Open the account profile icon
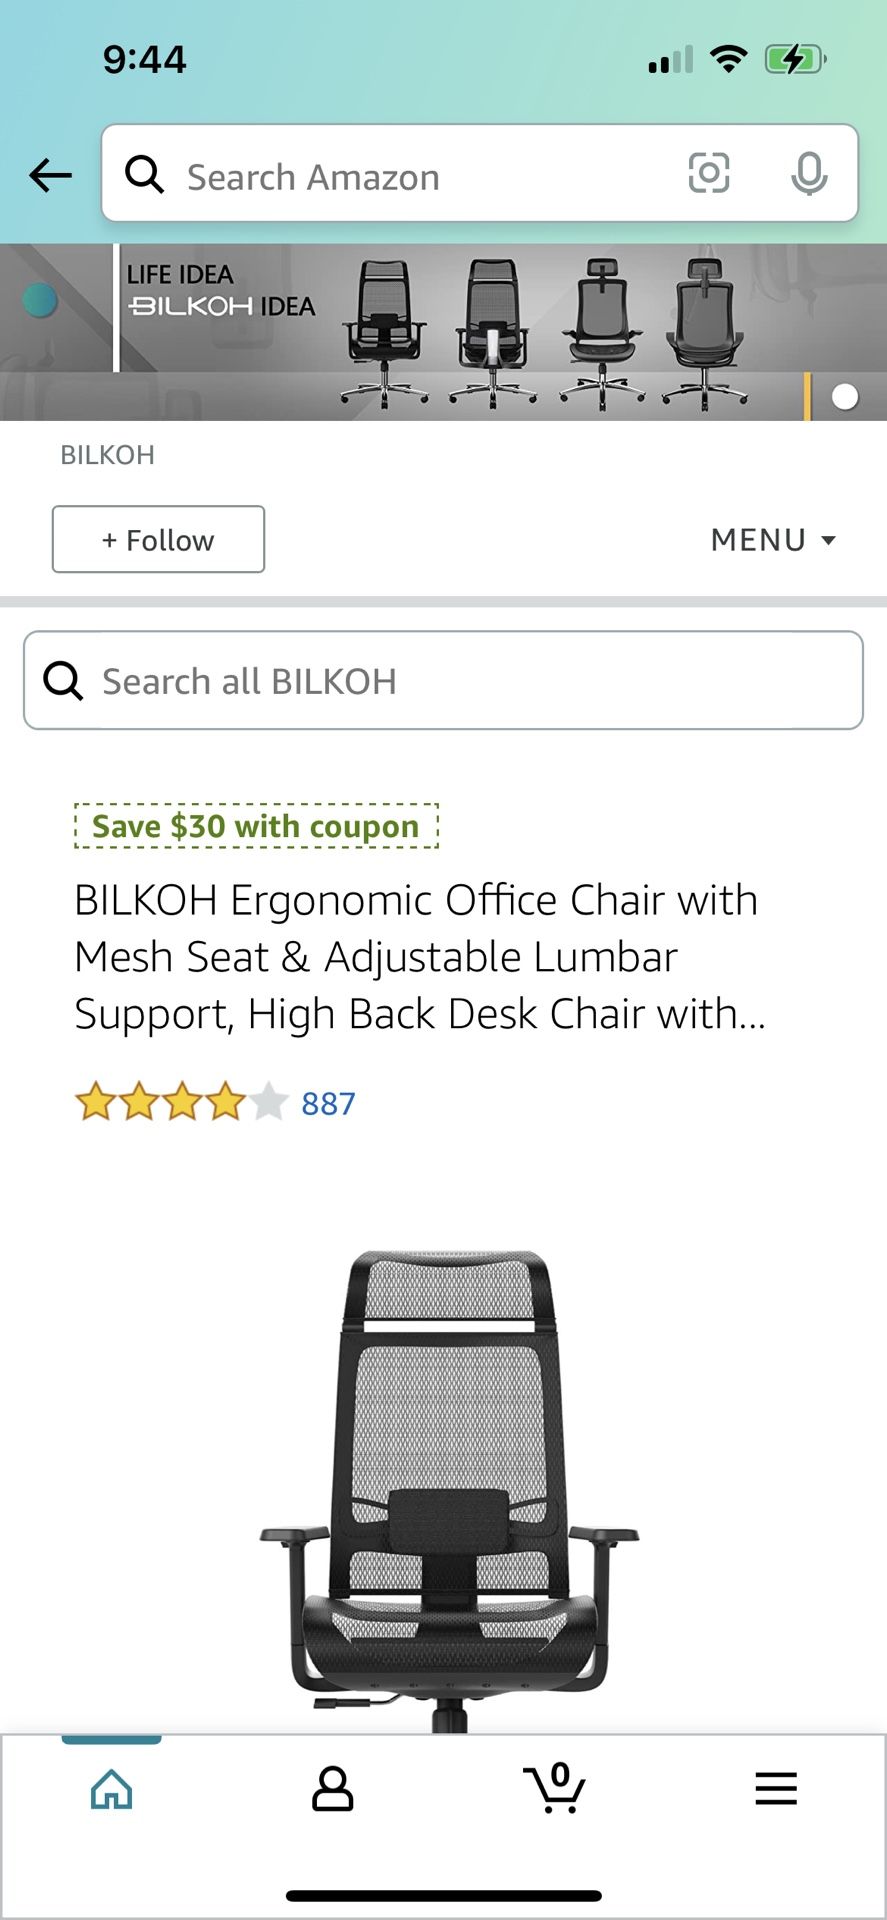The image size is (887, 1920). pyautogui.click(x=333, y=1789)
